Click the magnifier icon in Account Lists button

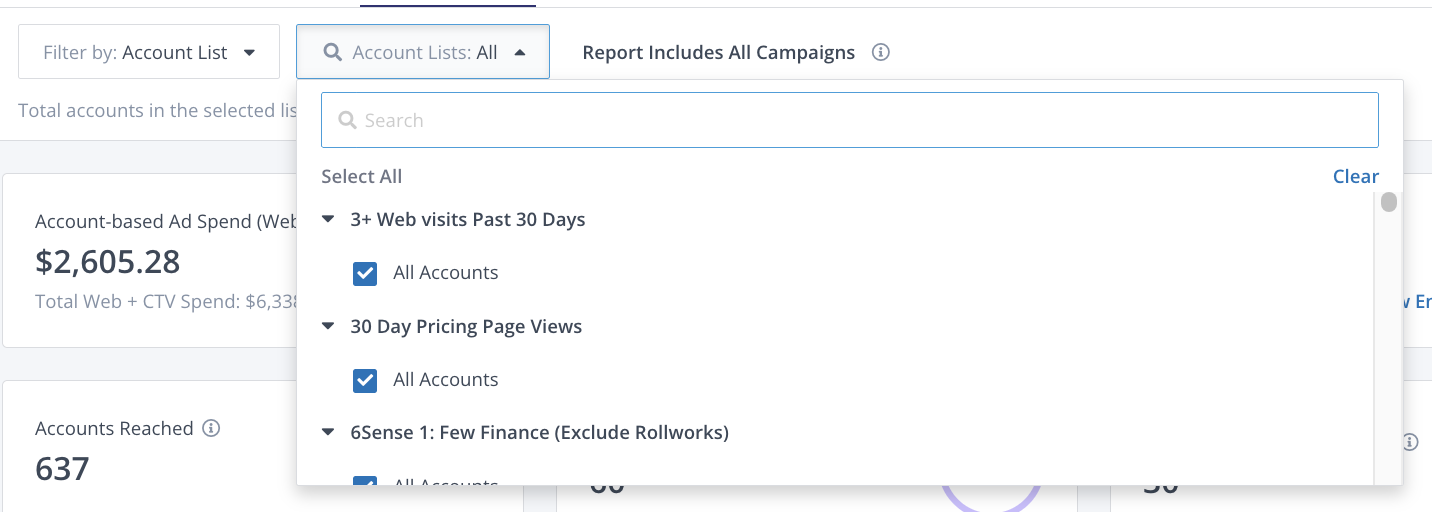[x=333, y=52]
